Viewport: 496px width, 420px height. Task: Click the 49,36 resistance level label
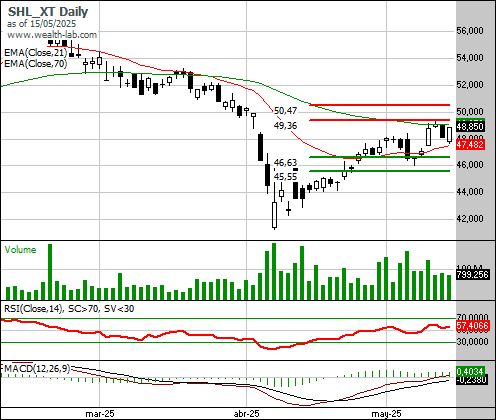pos(285,126)
